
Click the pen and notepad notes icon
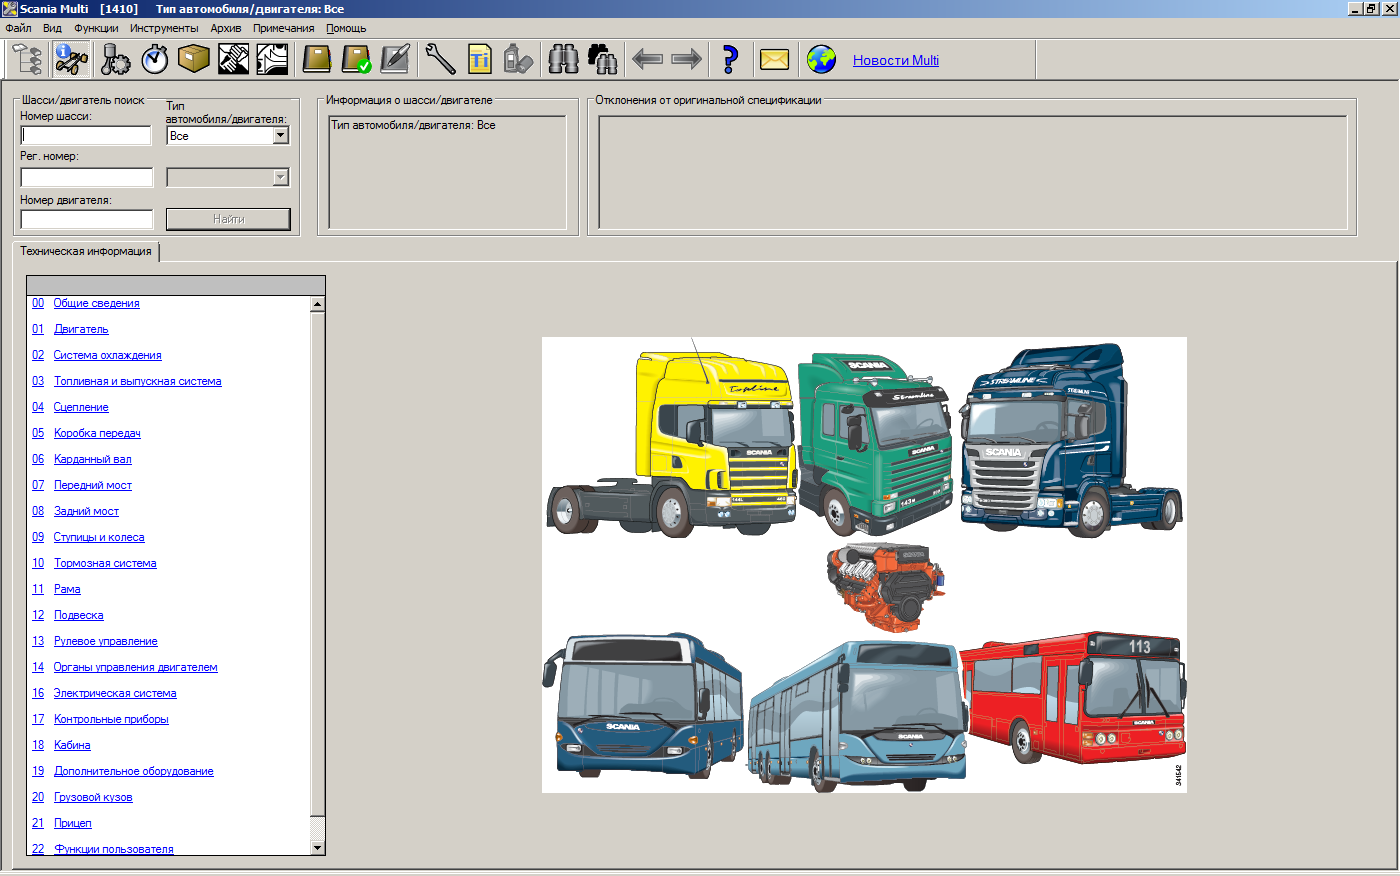coord(395,60)
